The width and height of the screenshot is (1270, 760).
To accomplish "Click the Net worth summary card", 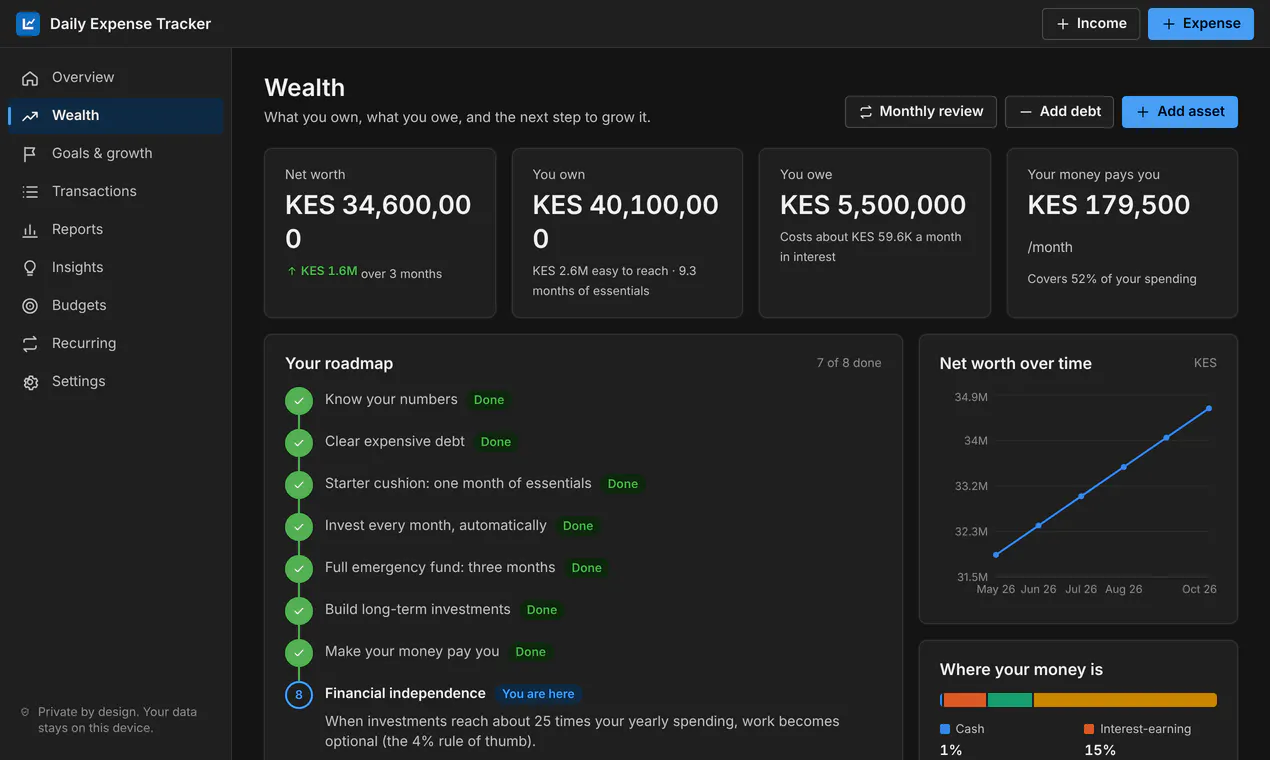I will (x=380, y=233).
